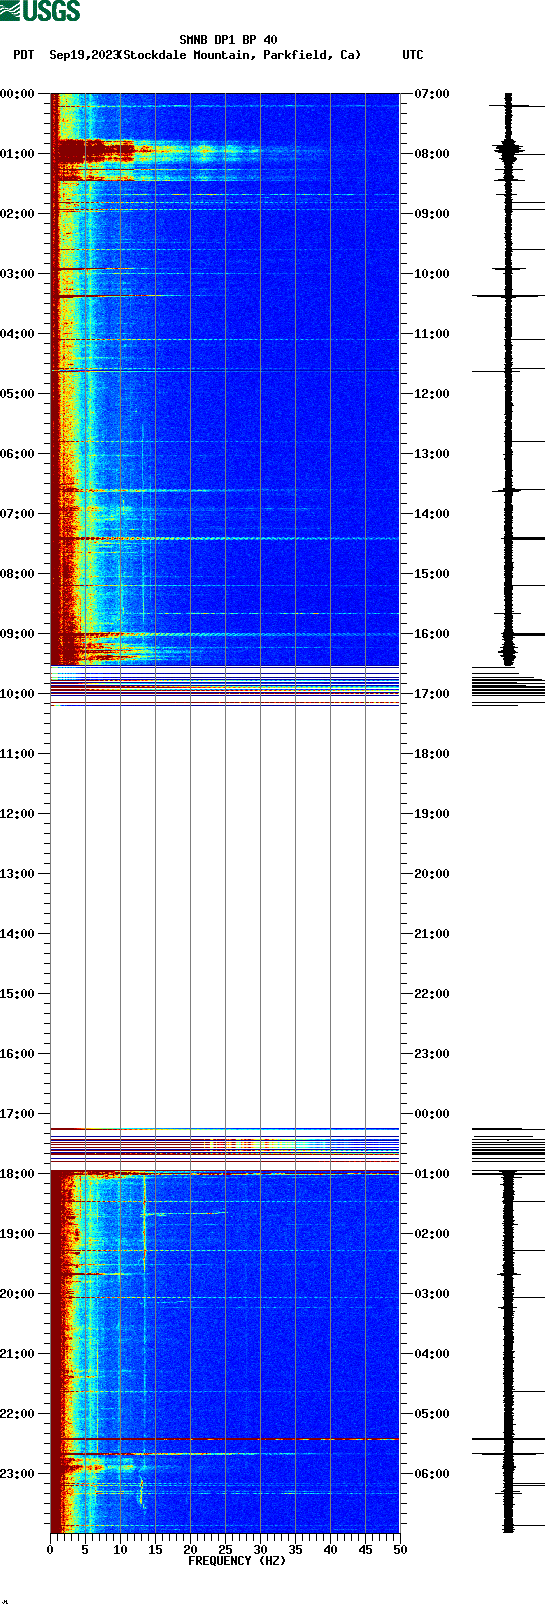Click the 05:00 PDT time label
Image resolution: width=552 pixels, height=1613 pixels.
pos(17,394)
